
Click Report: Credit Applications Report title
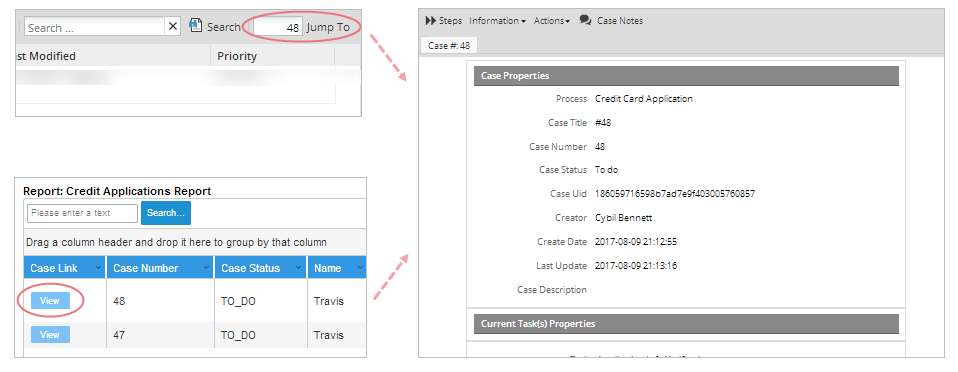(117, 191)
